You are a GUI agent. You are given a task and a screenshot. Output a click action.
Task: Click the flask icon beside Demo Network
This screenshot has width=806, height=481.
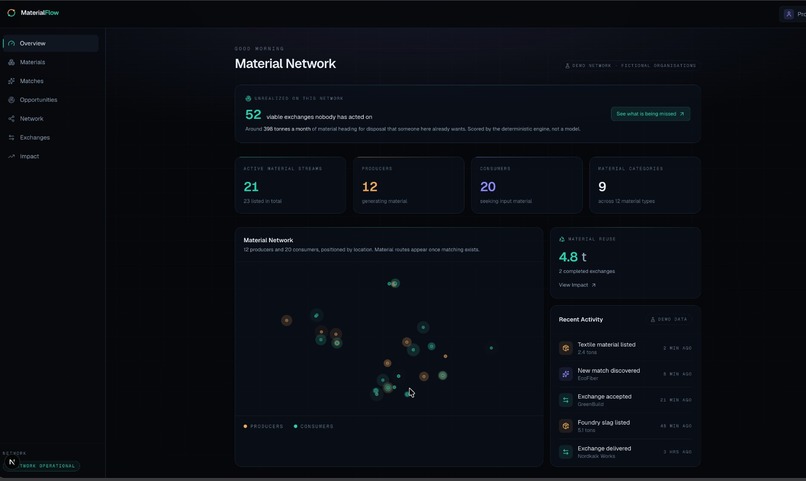coord(567,66)
